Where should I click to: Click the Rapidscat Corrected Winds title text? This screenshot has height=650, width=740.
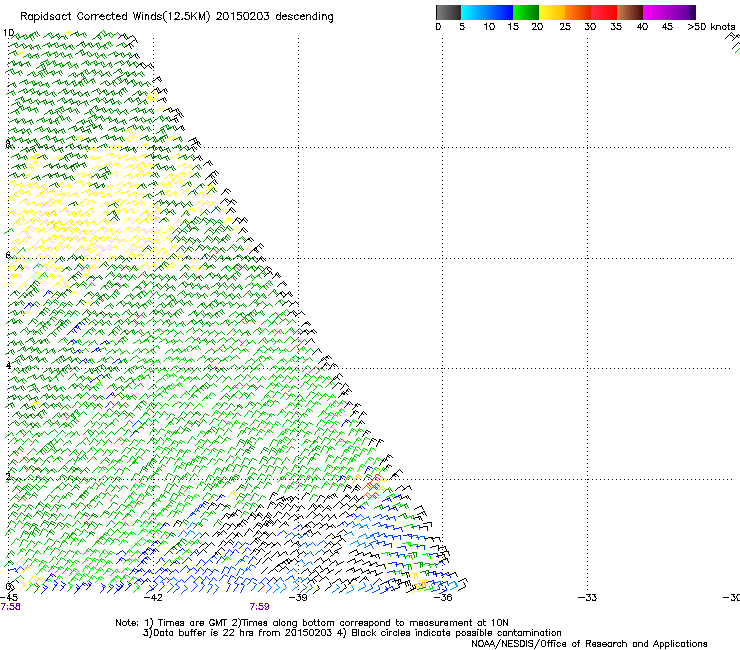coord(177,17)
